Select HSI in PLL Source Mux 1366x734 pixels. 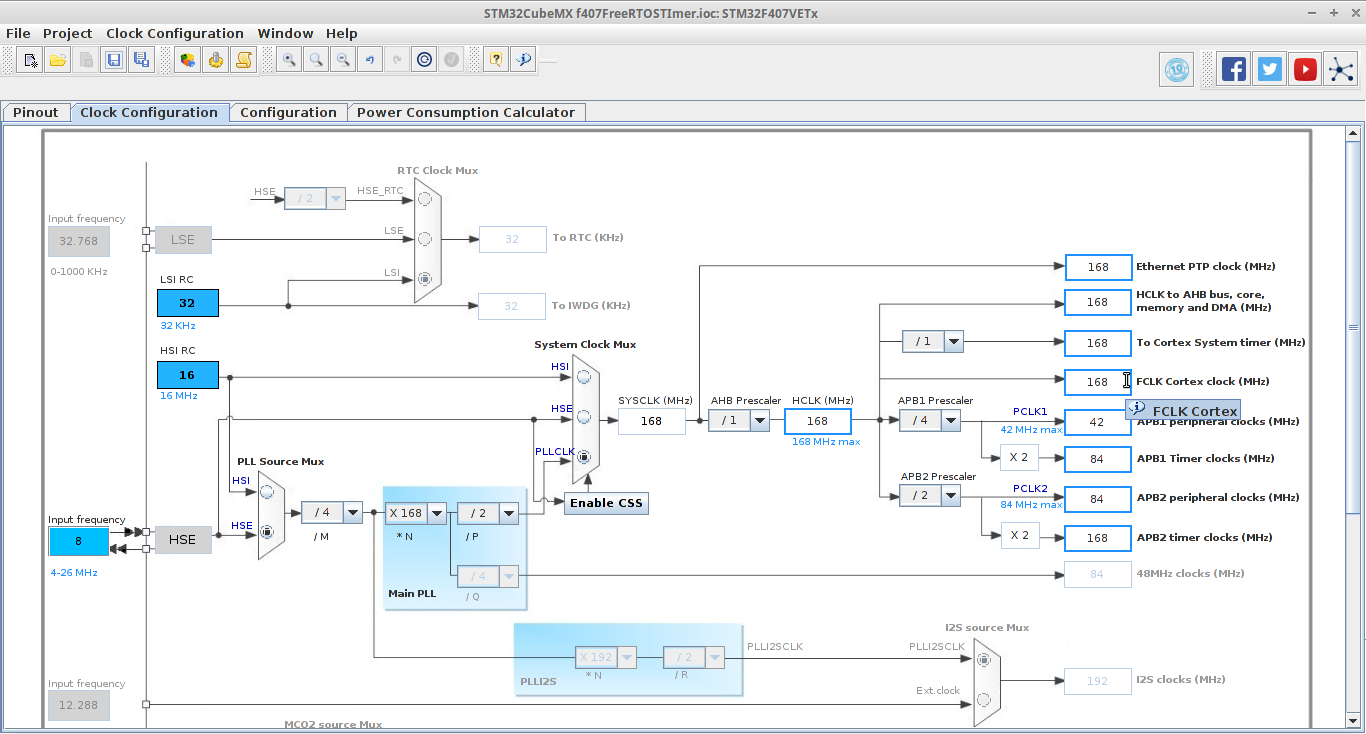267,491
